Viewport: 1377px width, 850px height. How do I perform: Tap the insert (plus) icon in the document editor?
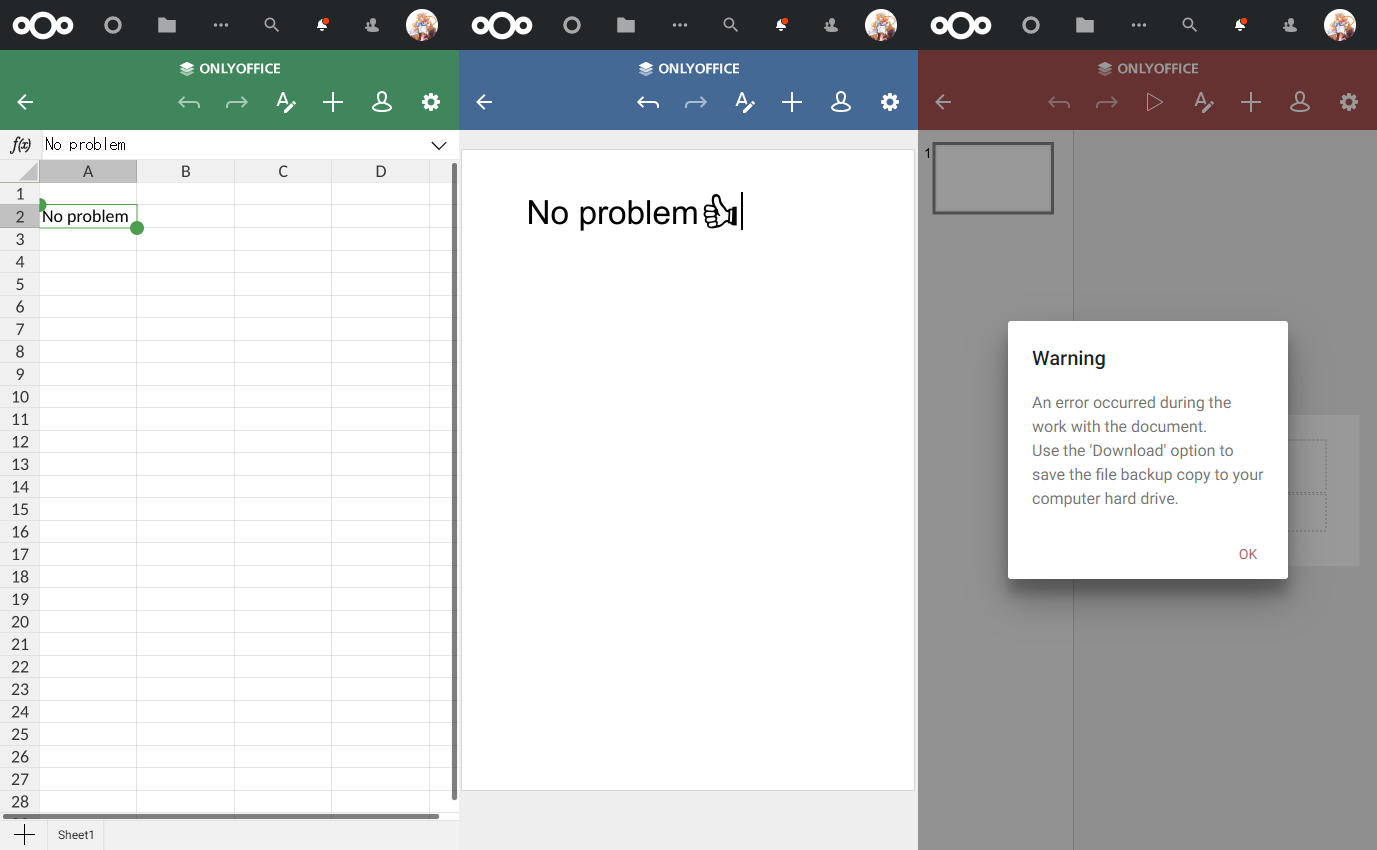(792, 102)
